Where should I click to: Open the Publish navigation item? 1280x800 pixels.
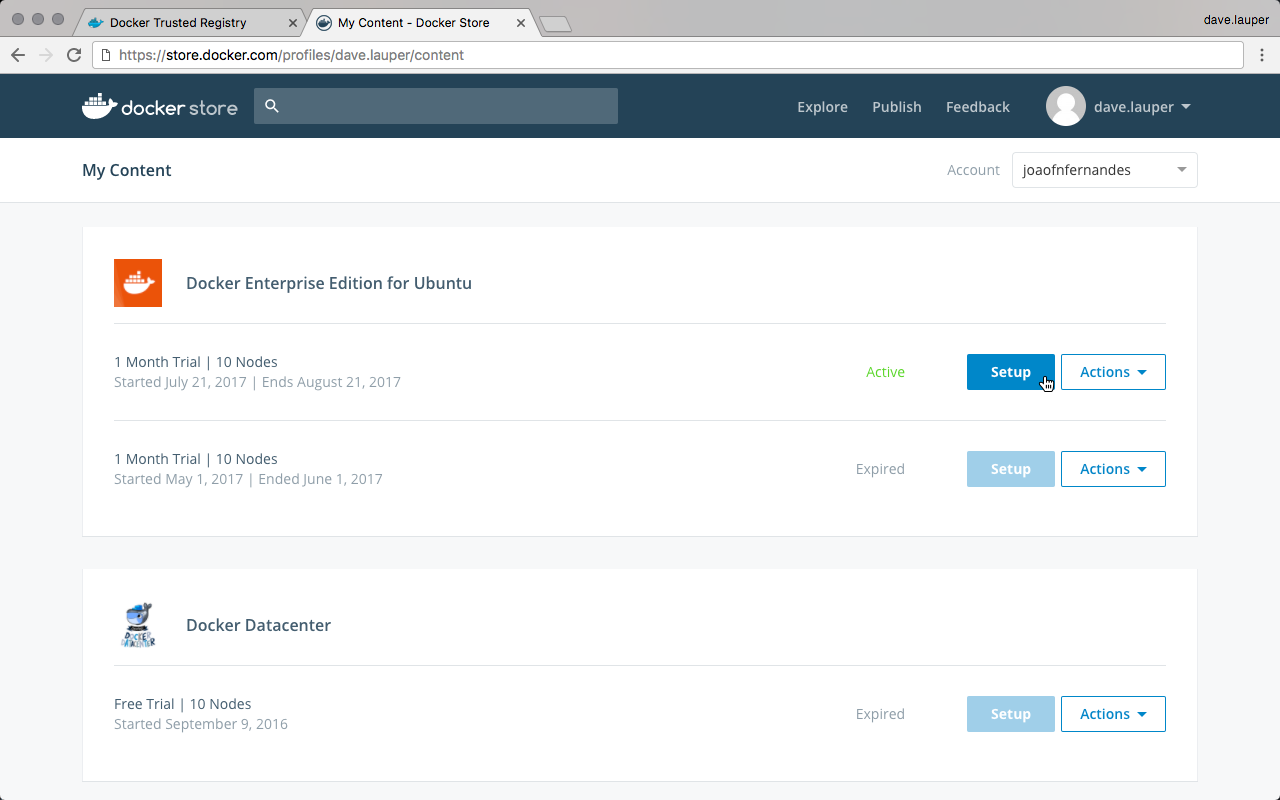click(896, 107)
